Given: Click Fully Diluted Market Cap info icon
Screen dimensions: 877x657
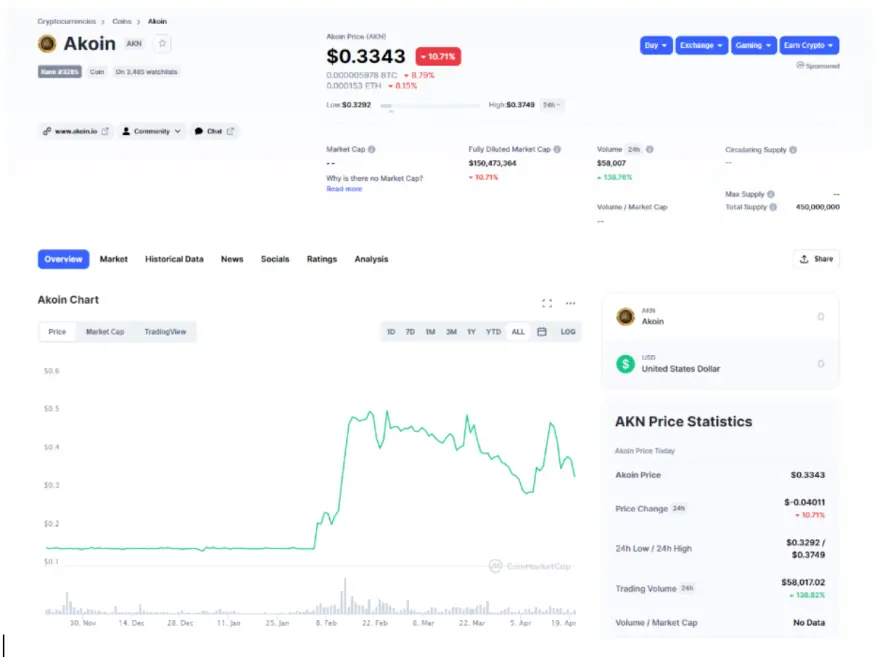Looking at the screenshot, I should [x=557, y=149].
